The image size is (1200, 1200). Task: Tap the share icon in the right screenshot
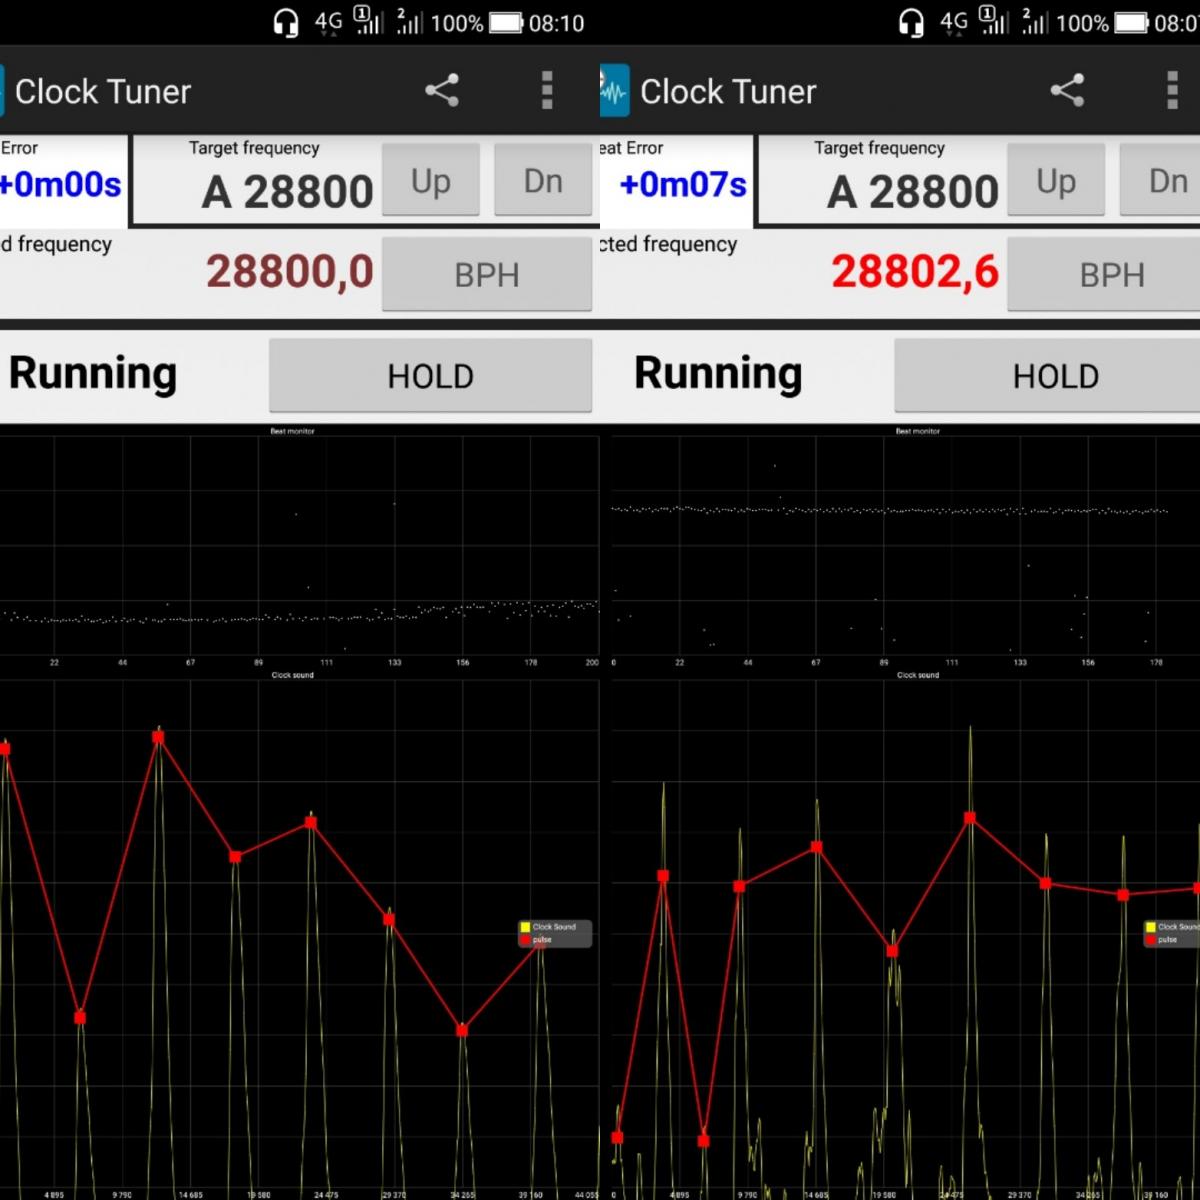coord(1067,91)
